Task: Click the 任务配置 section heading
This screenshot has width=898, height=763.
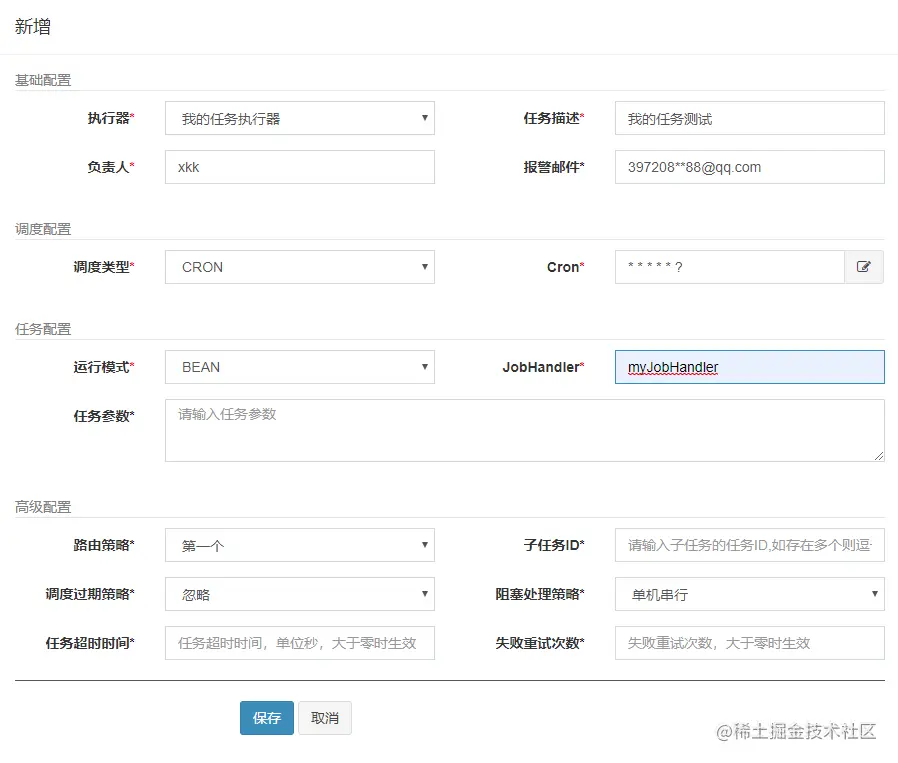Action: [43, 329]
